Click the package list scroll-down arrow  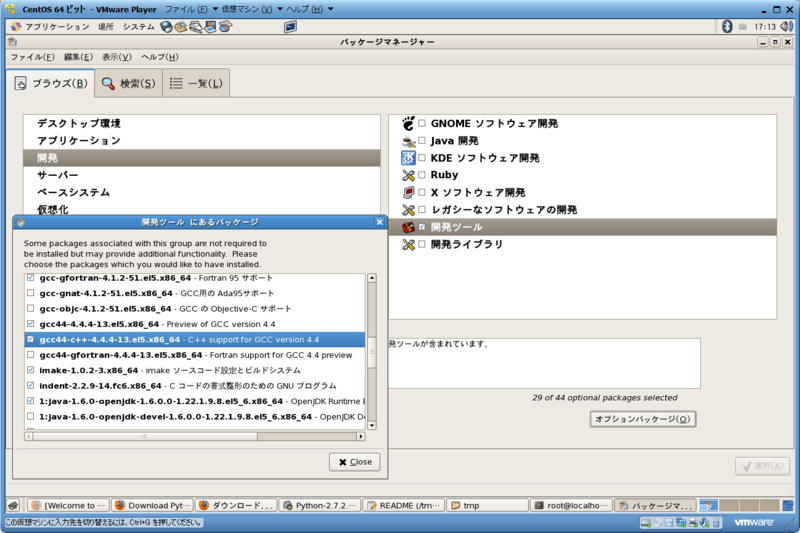tap(372, 425)
